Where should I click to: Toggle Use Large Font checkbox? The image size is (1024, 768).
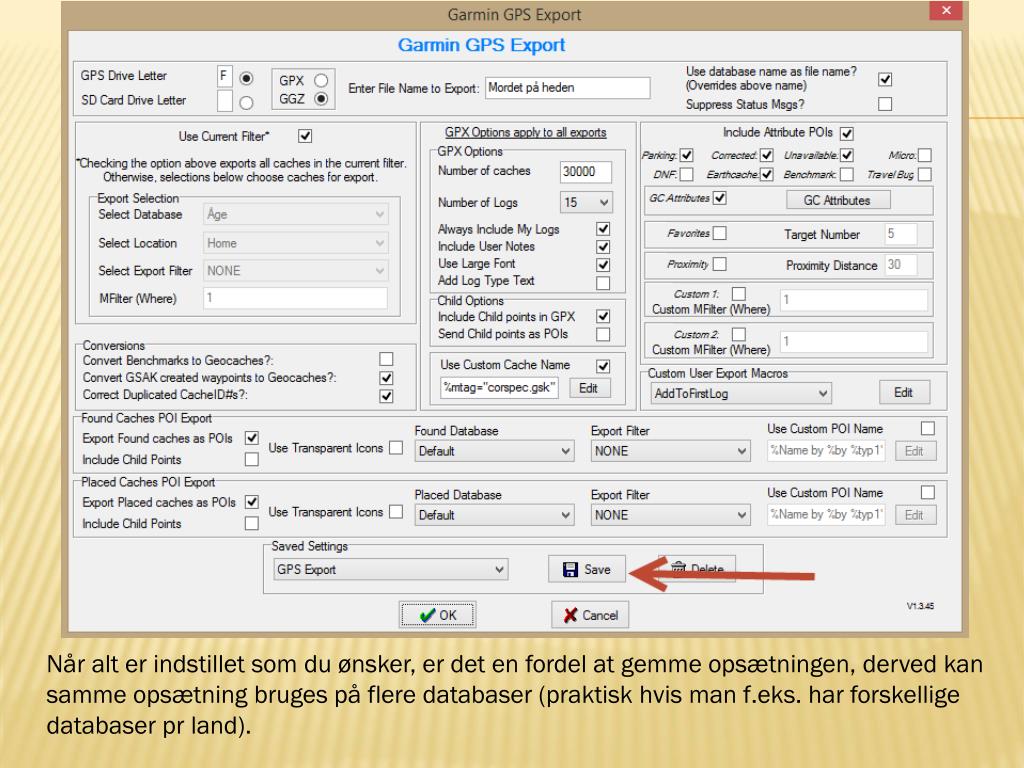pos(603,264)
